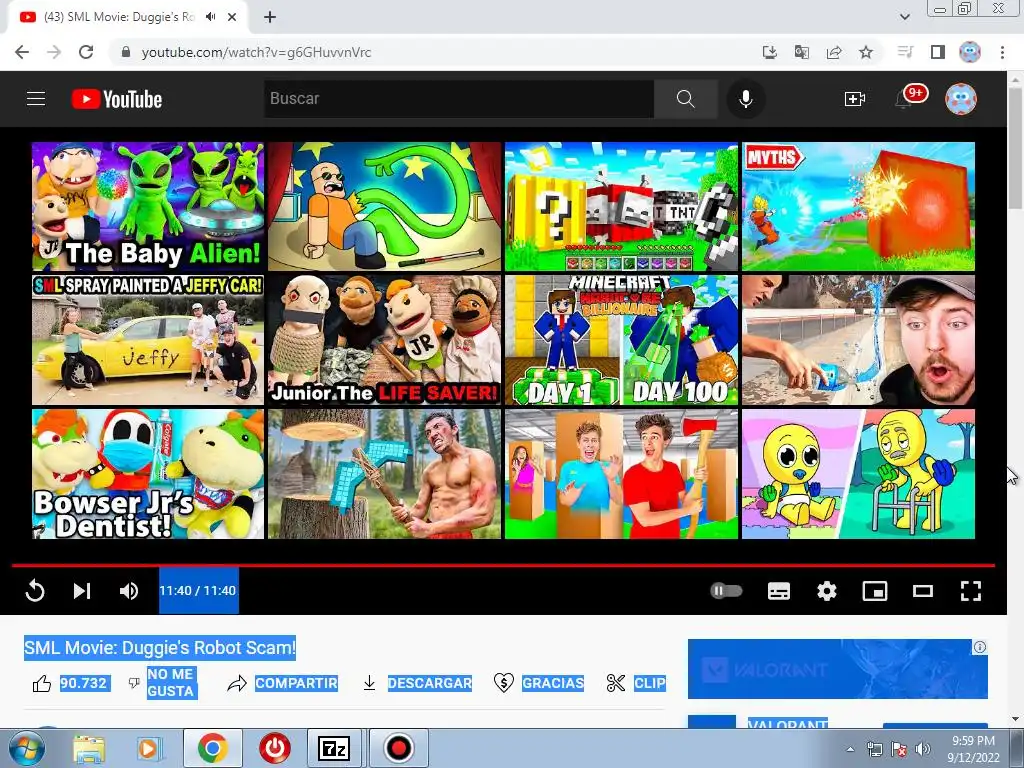Click NO ME GUSTA dislike button
The width and height of the screenshot is (1024, 768).
pos(163,683)
